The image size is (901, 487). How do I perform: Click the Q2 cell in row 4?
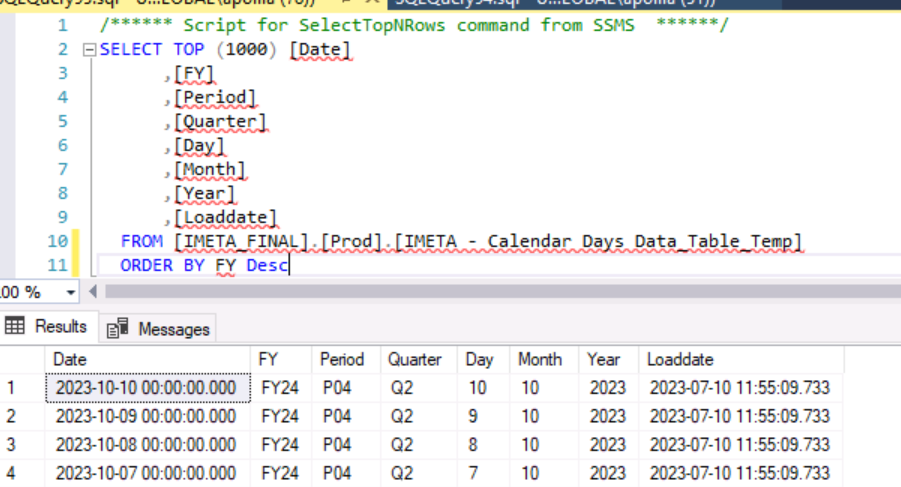[x=402, y=472]
